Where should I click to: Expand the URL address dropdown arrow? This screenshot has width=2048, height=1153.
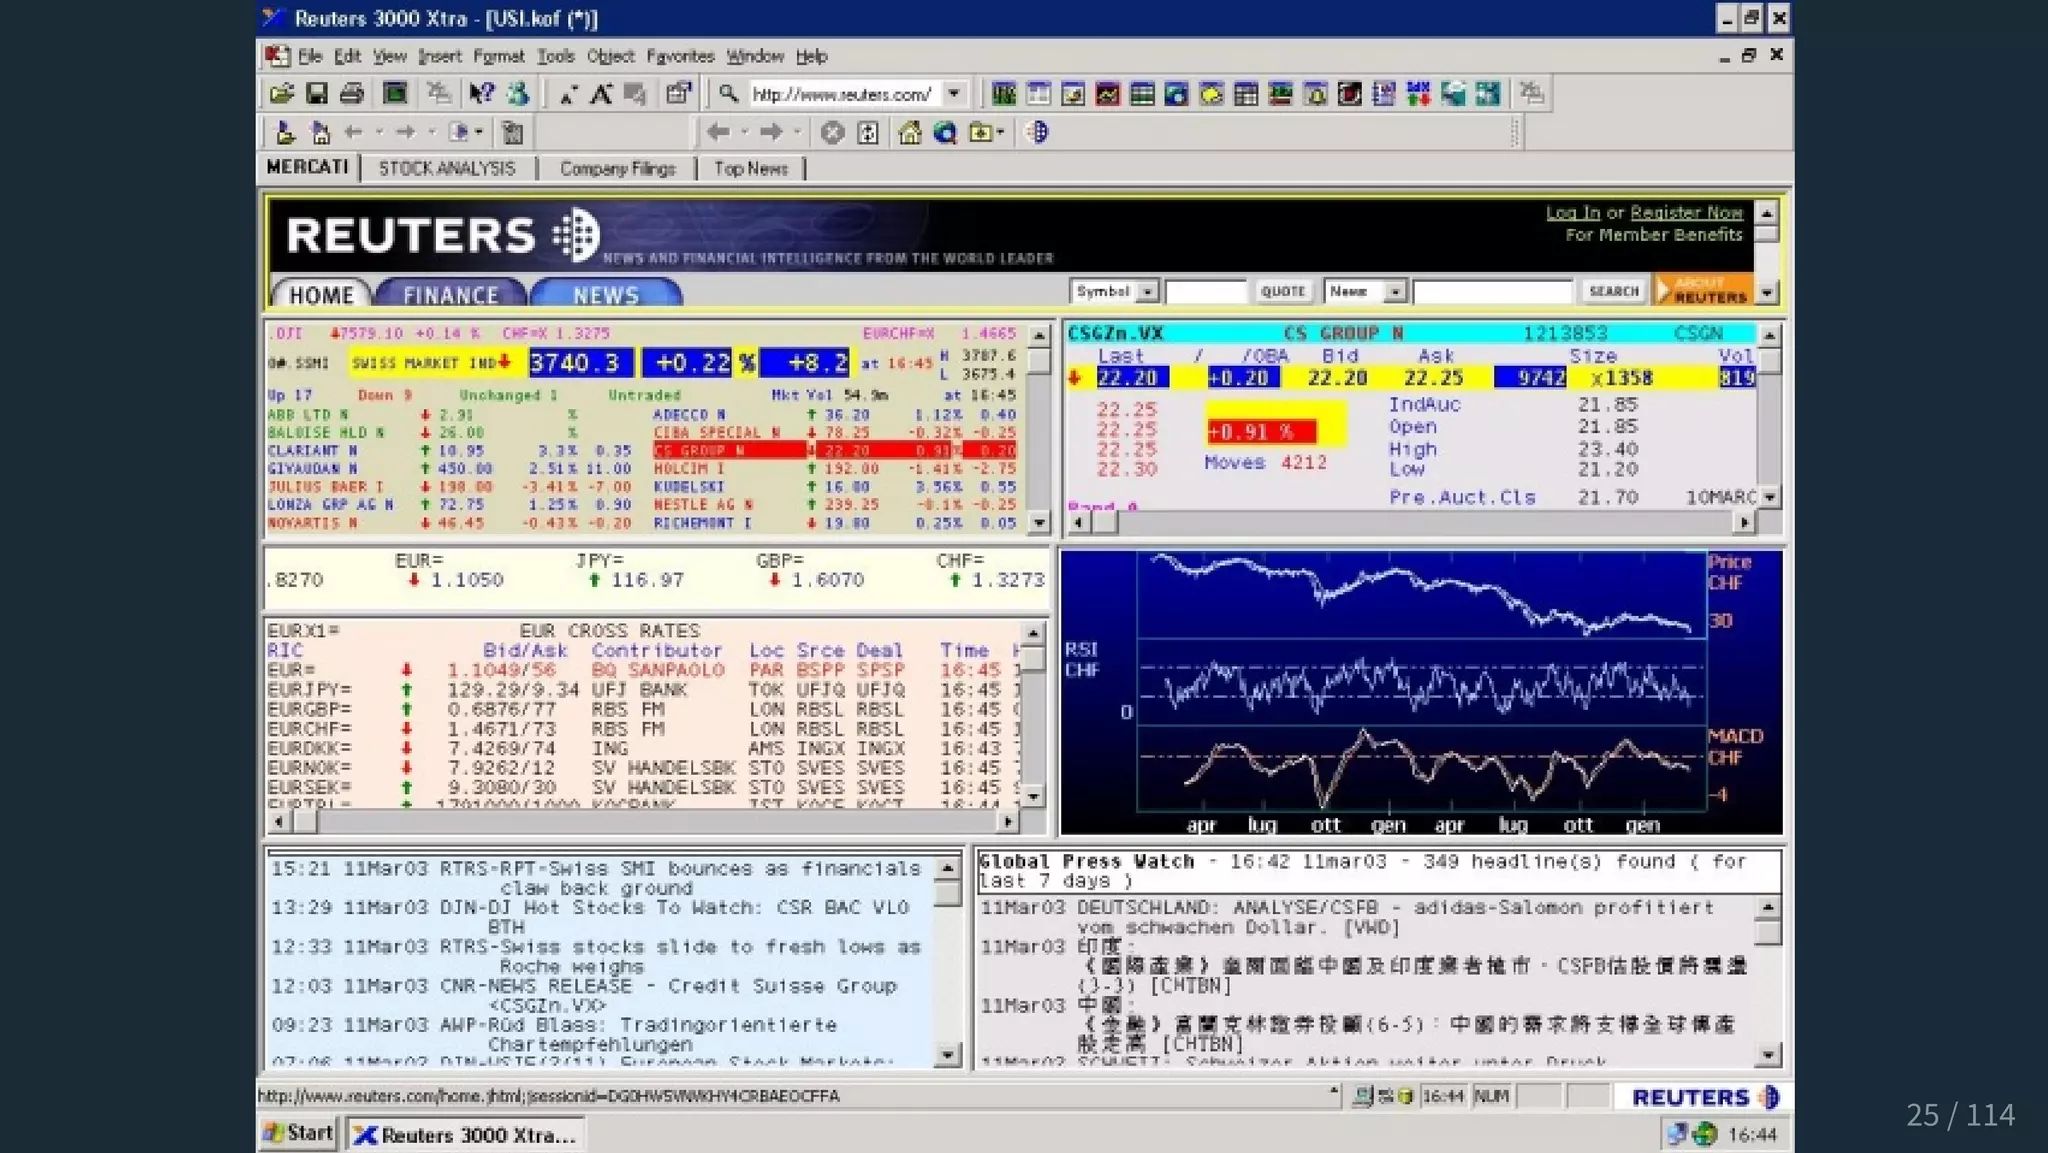click(x=955, y=94)
